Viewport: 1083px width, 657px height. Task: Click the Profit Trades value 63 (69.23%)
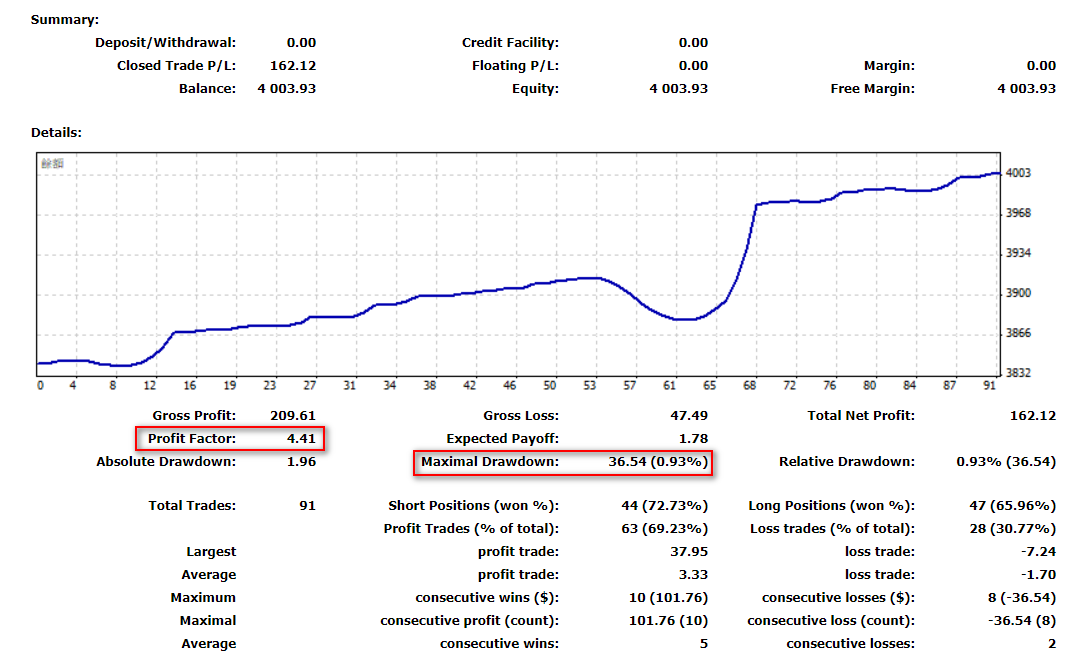664,529
